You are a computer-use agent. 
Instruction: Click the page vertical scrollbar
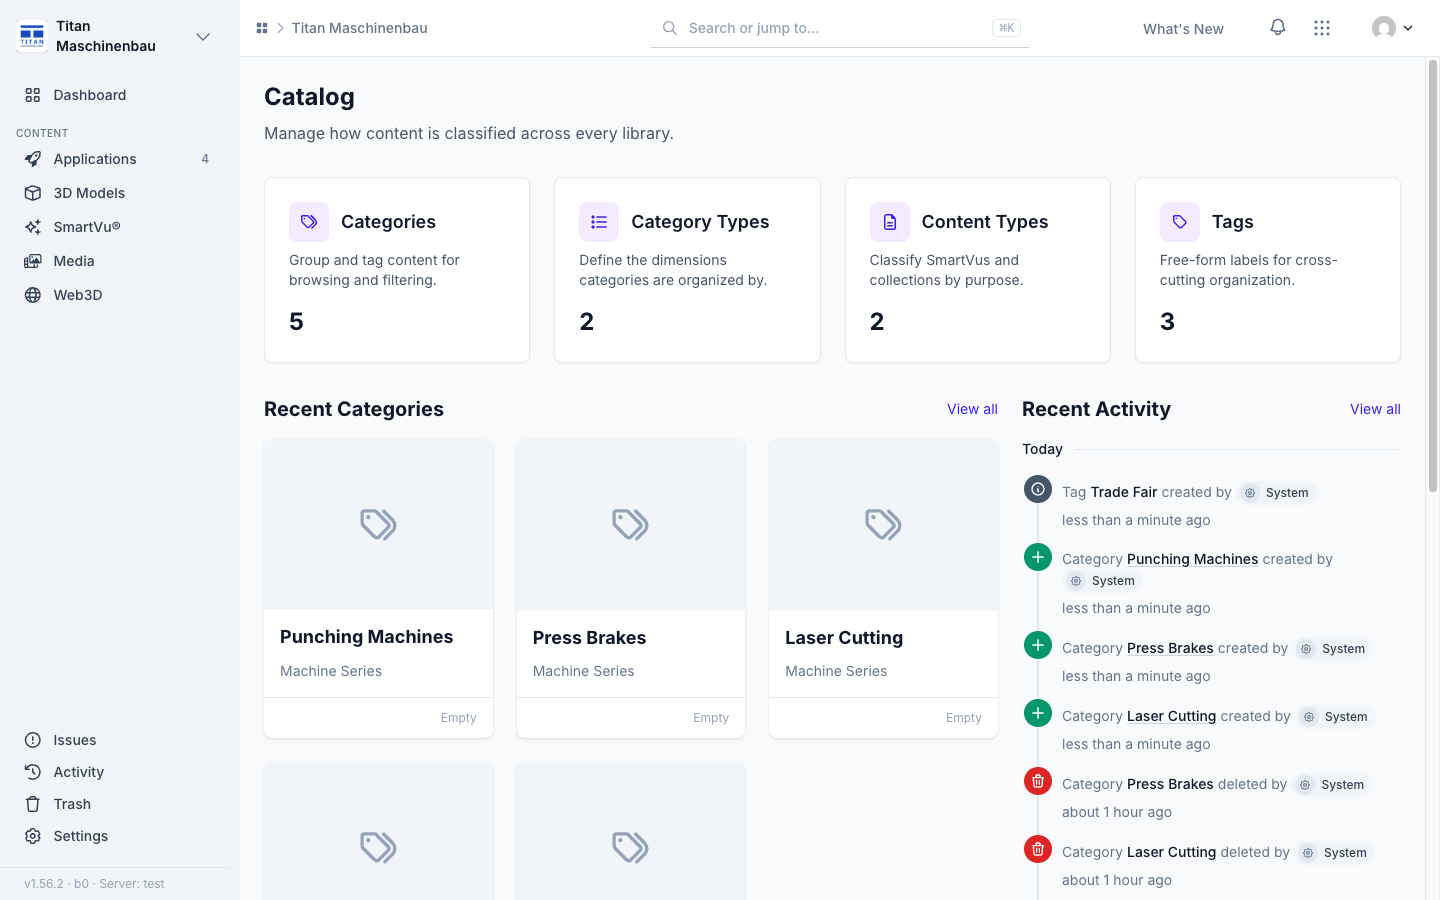click(x=1432, y=276)
